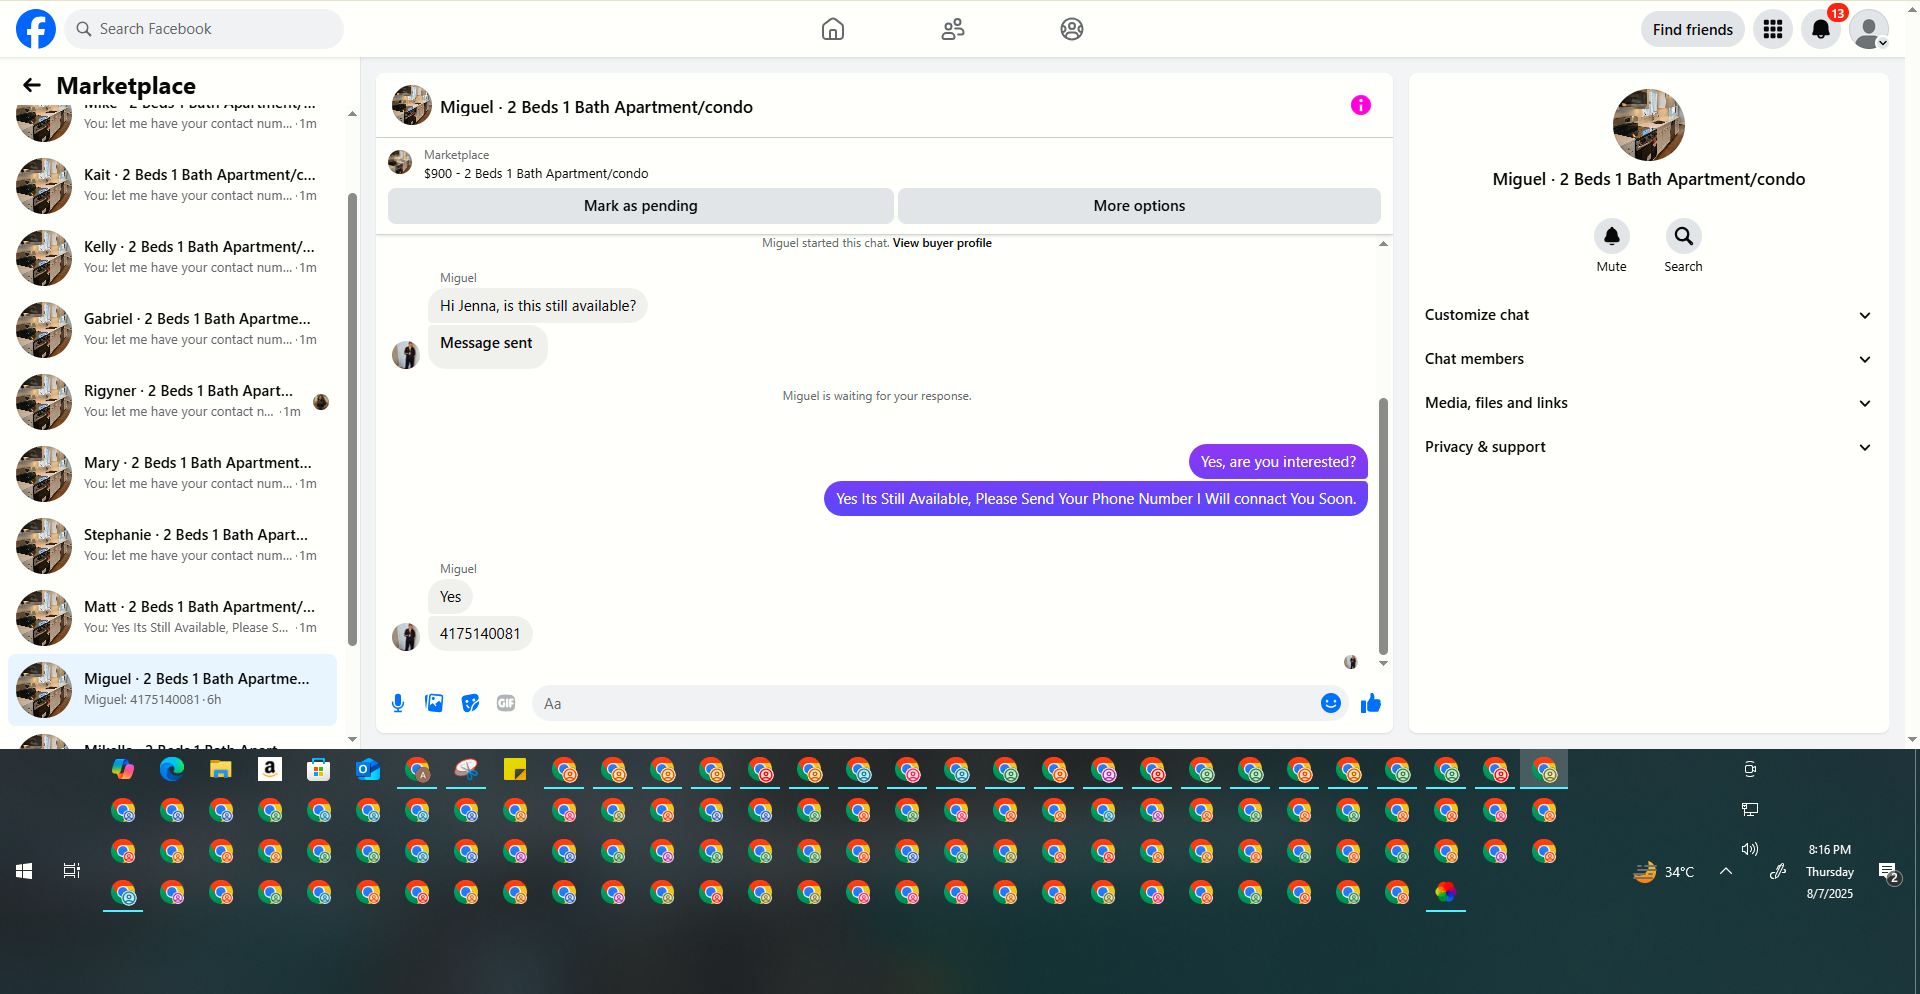Click Miguel's large profile picture in right panel
1920x994 pixels.
pyautogui.click(x=1649, y=125)
